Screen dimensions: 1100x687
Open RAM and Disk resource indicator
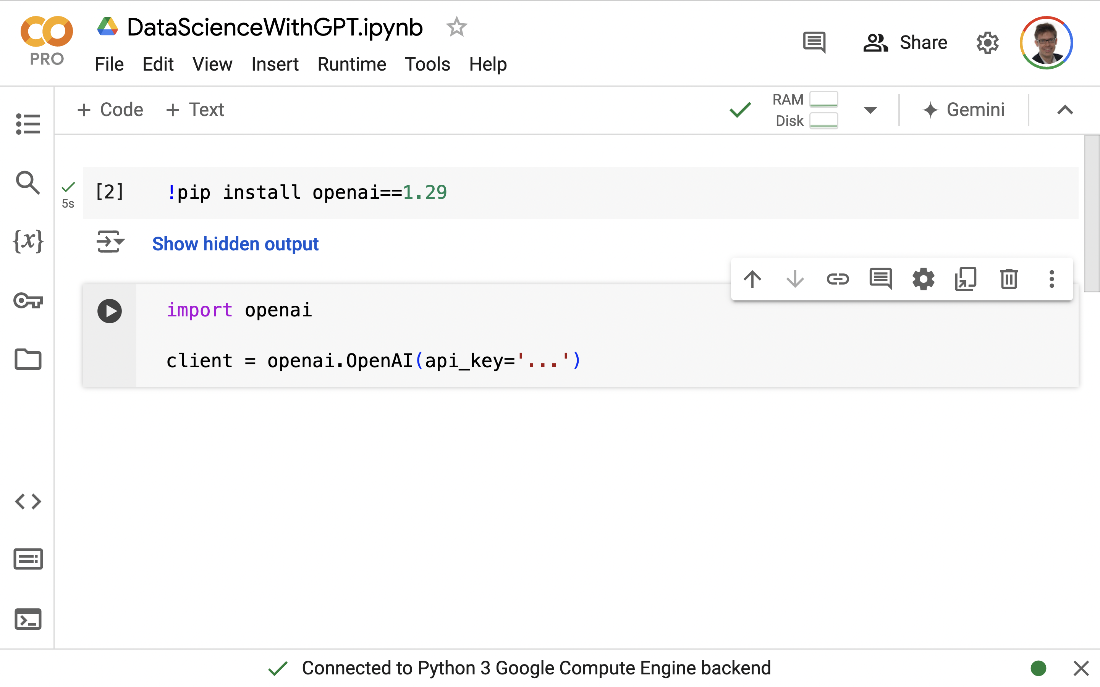805,110
